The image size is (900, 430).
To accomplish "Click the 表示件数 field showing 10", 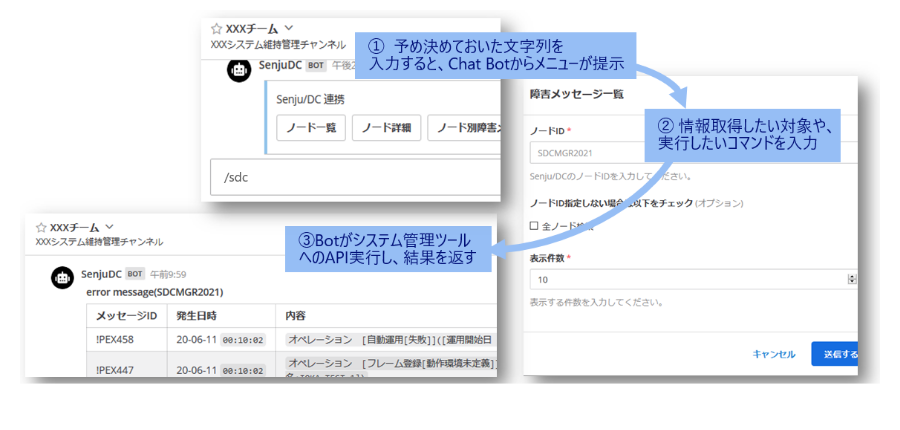I will click(x=693, y=280).
